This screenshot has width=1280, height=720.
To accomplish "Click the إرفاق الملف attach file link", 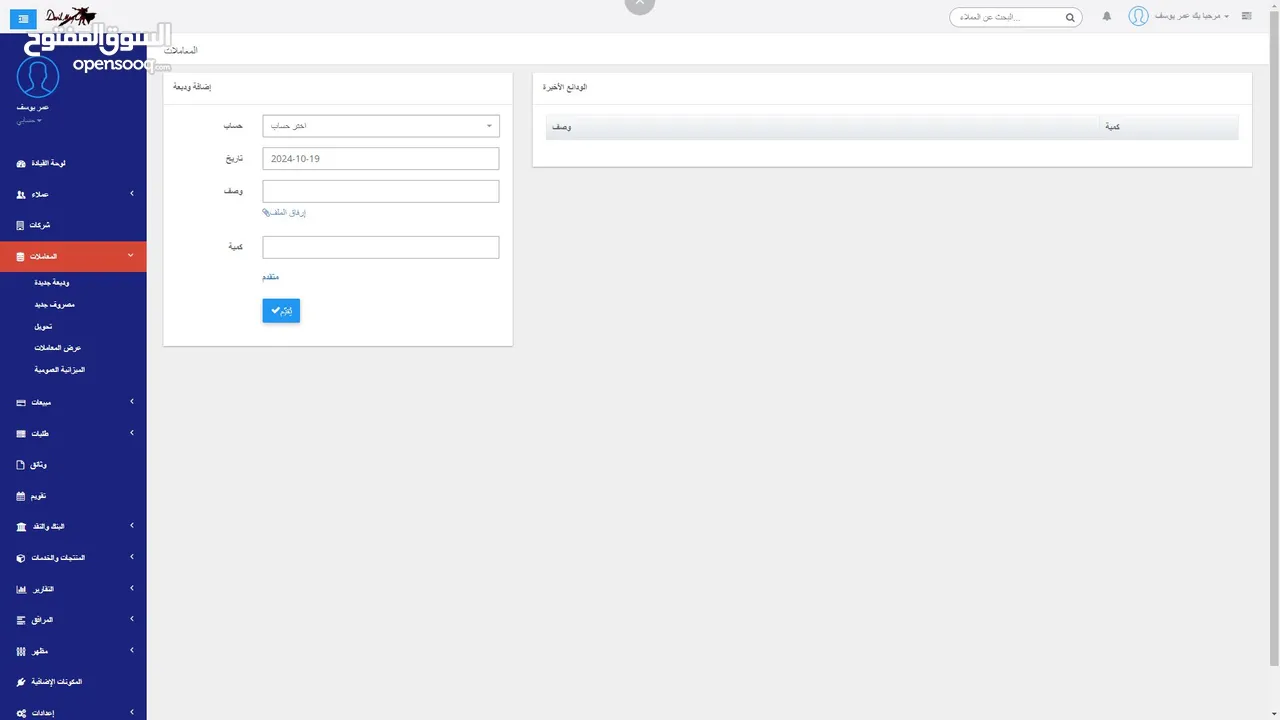I will point(284,213).
